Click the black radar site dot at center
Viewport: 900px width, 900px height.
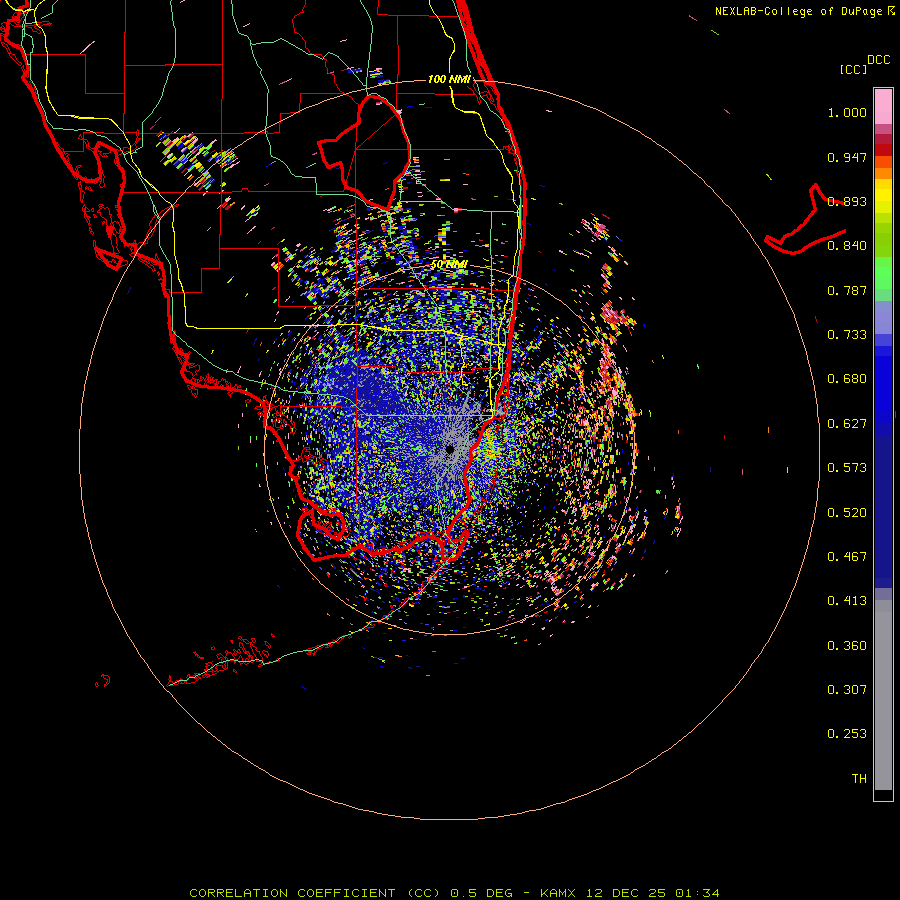click(x=450, y=449)
